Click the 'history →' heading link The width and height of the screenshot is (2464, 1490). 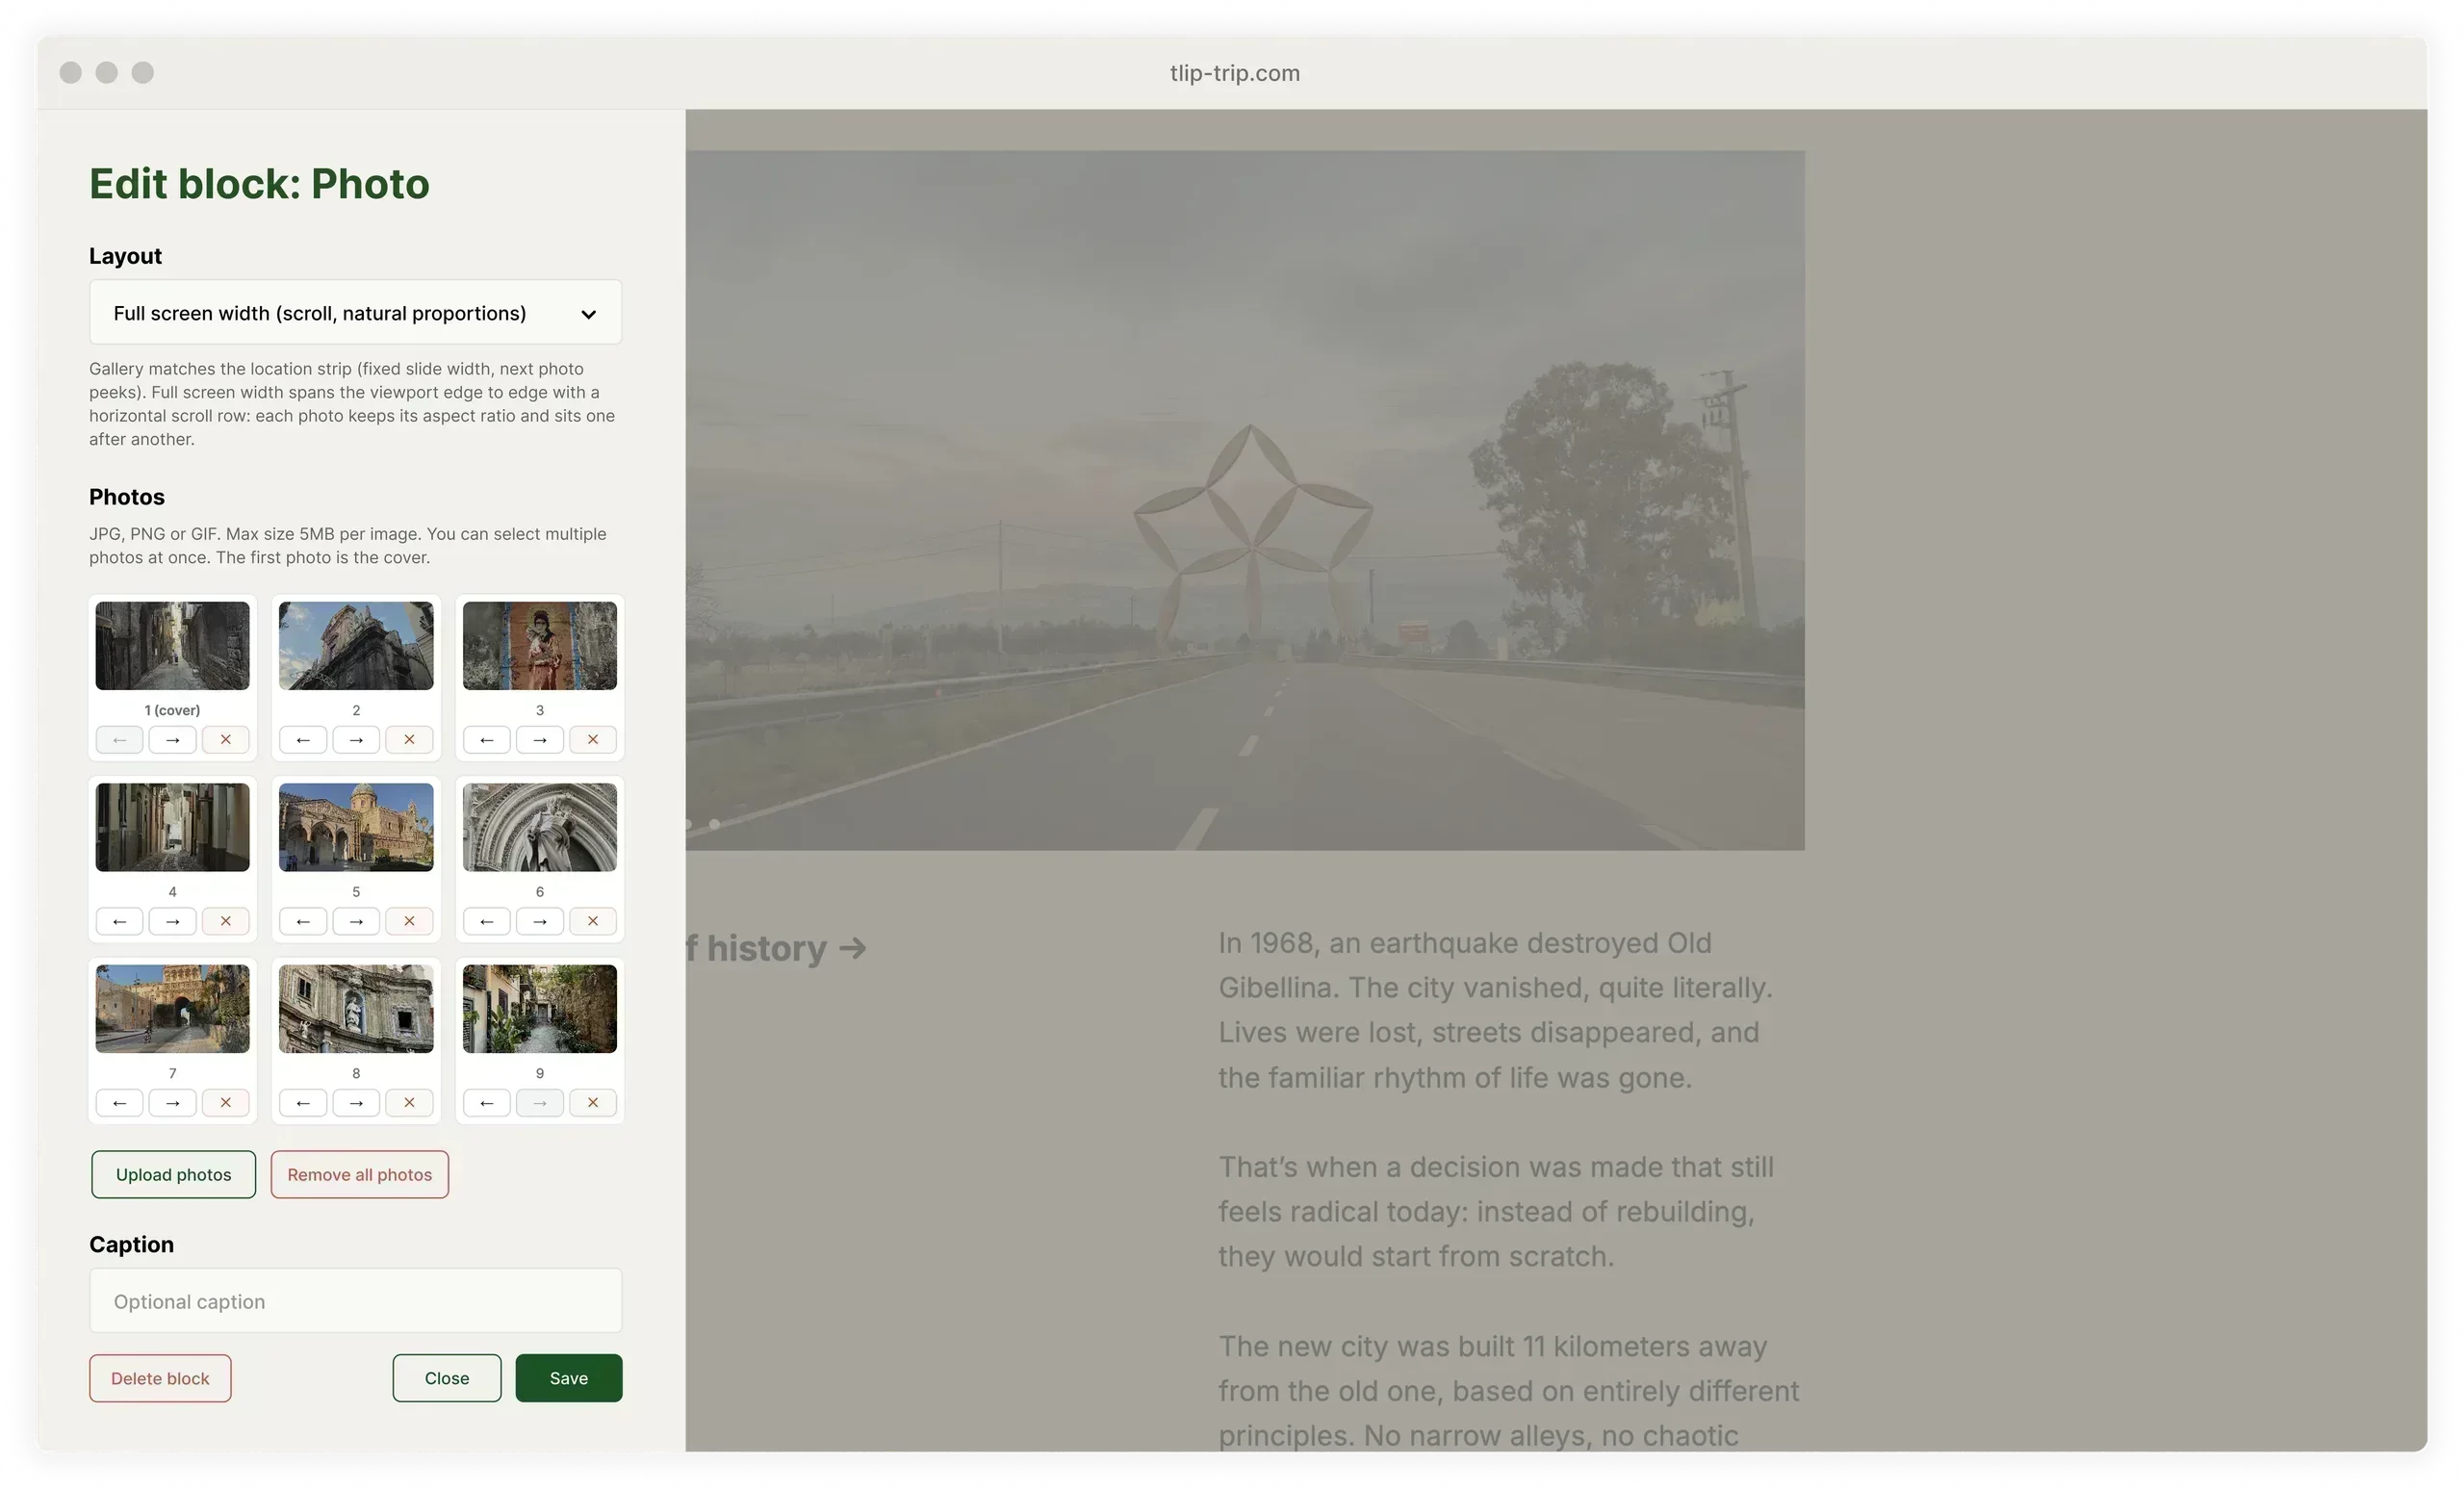pos(777,948)
